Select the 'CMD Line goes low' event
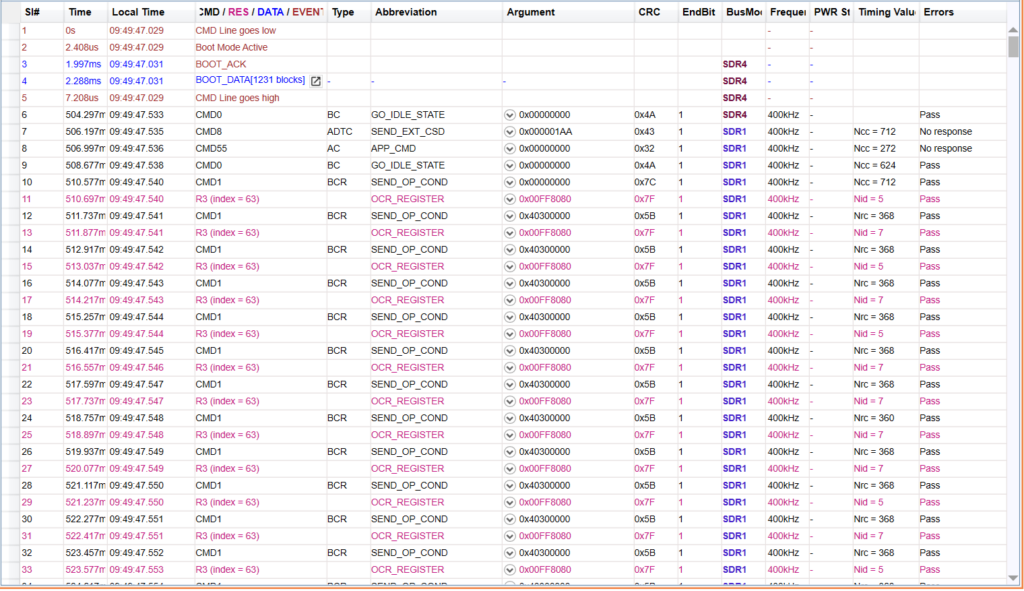The height and width of the screenshot is (591, 1024). (x=235, y=31)
